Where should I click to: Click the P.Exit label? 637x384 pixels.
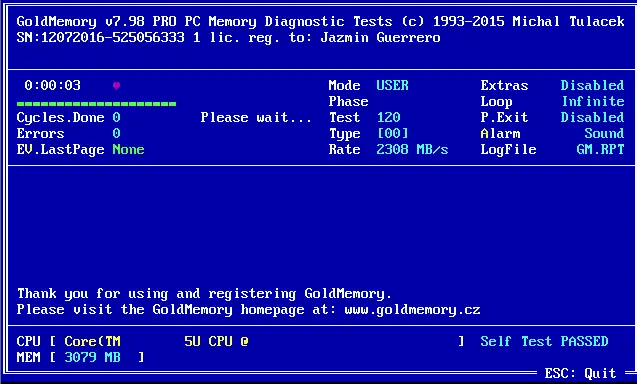[x=505, y=117]
